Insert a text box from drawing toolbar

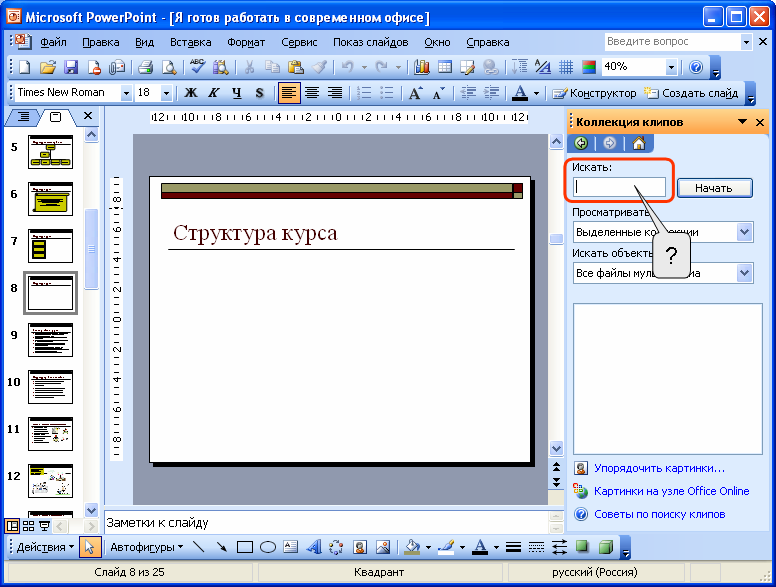coord(291,547)
